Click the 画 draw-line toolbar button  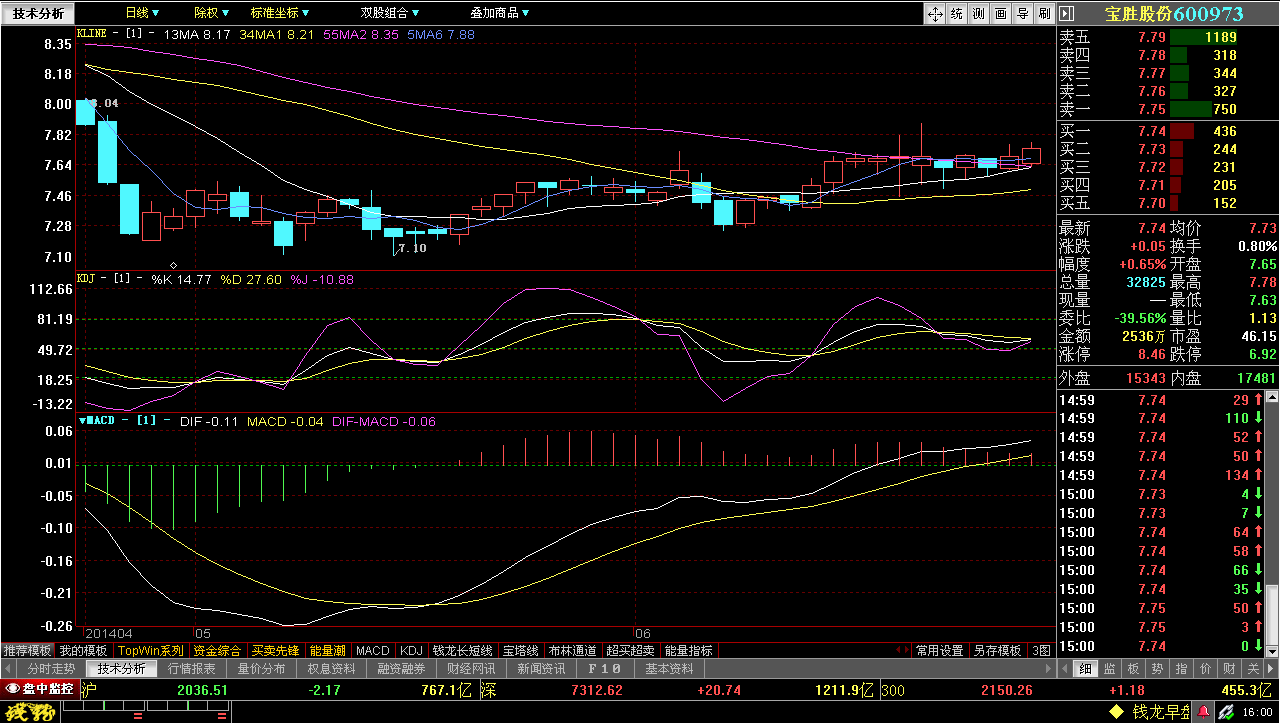[x=1000, y=13]
